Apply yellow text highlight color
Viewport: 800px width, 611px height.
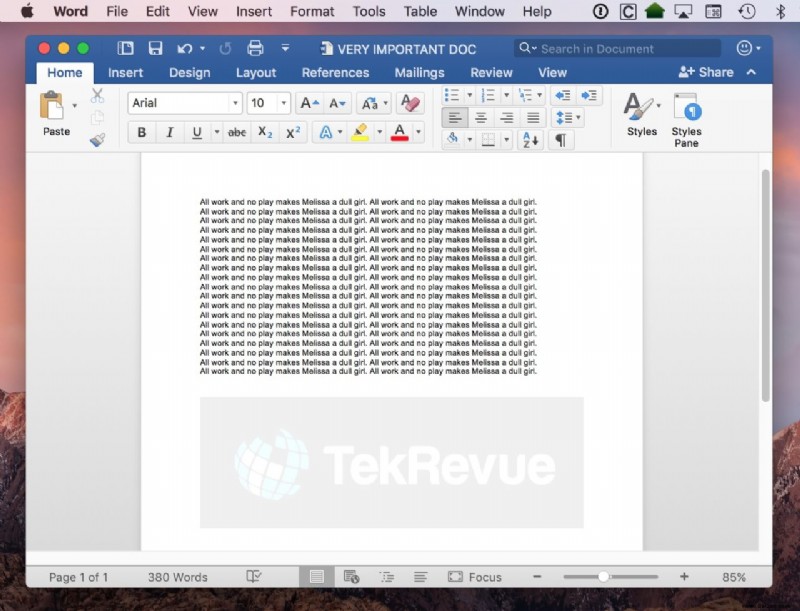click(x=360, y=133)
